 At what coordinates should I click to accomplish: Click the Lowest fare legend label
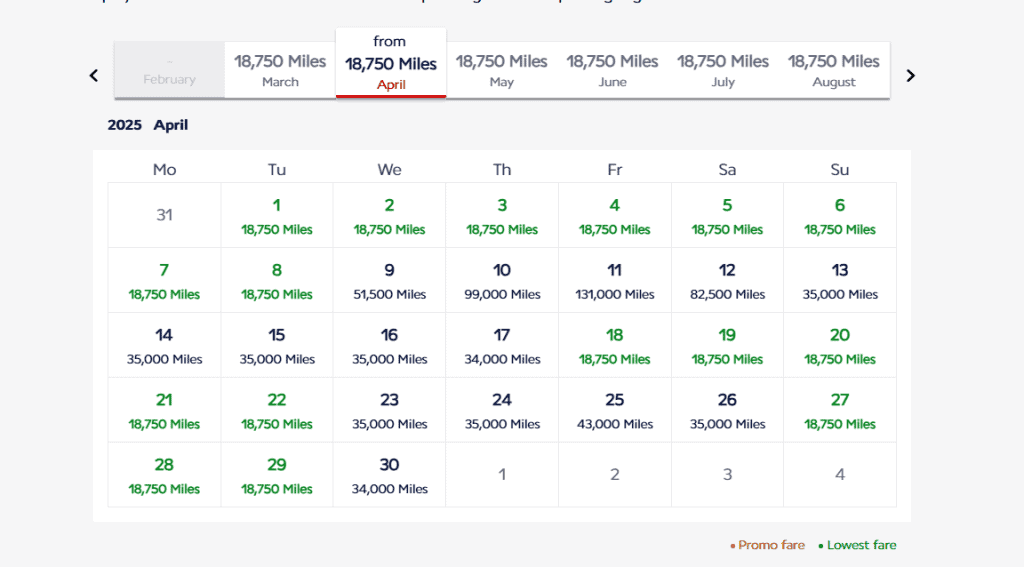pyautogui.click(x=861, y=545)
